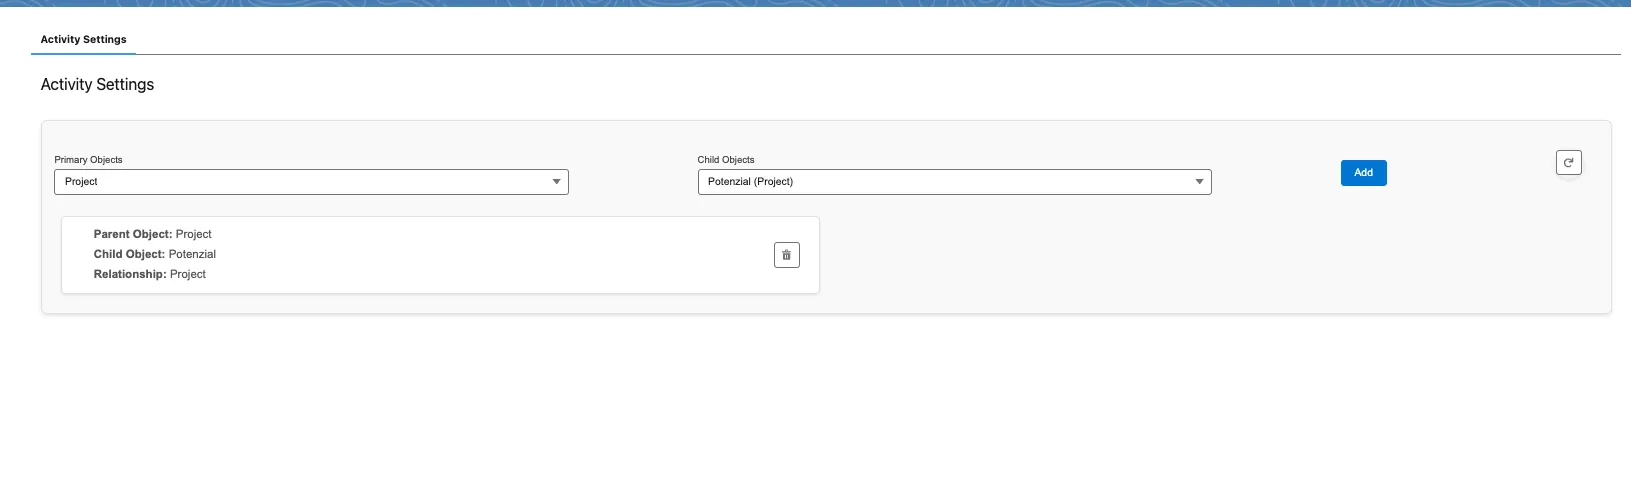Viewport: 1631px width, 487px height.
Task: Click empty white area inside relationship card
Action: pos(500,255)
